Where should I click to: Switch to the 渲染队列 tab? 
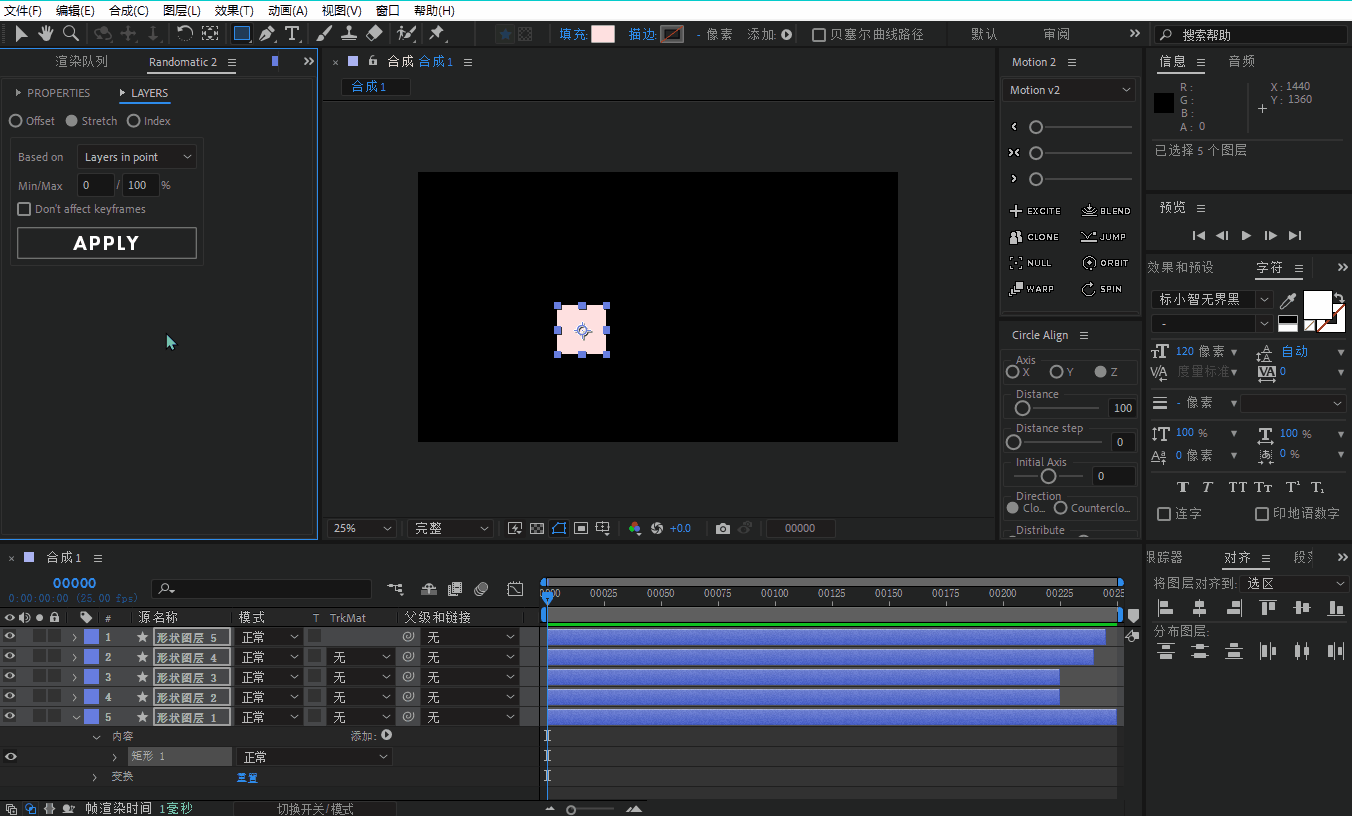coord(81,62)
